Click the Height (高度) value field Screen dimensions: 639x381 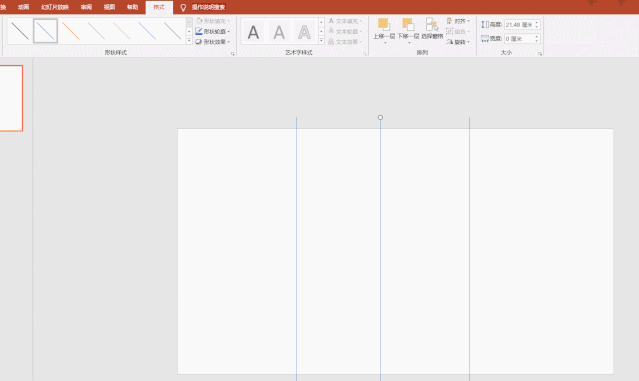(522, 25)
